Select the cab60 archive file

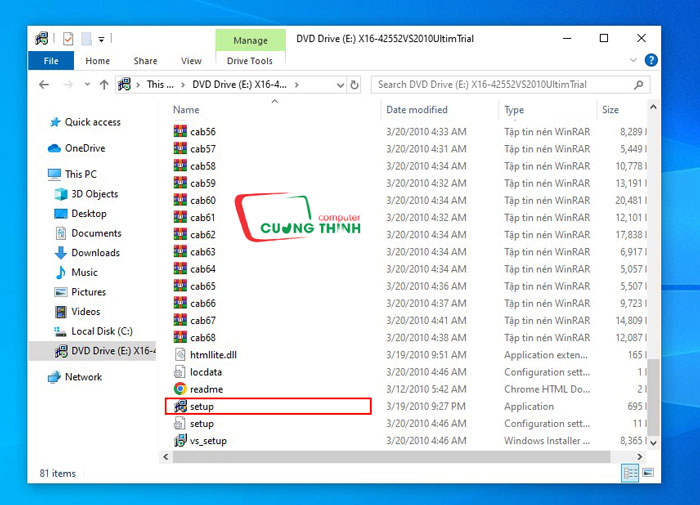195,200
